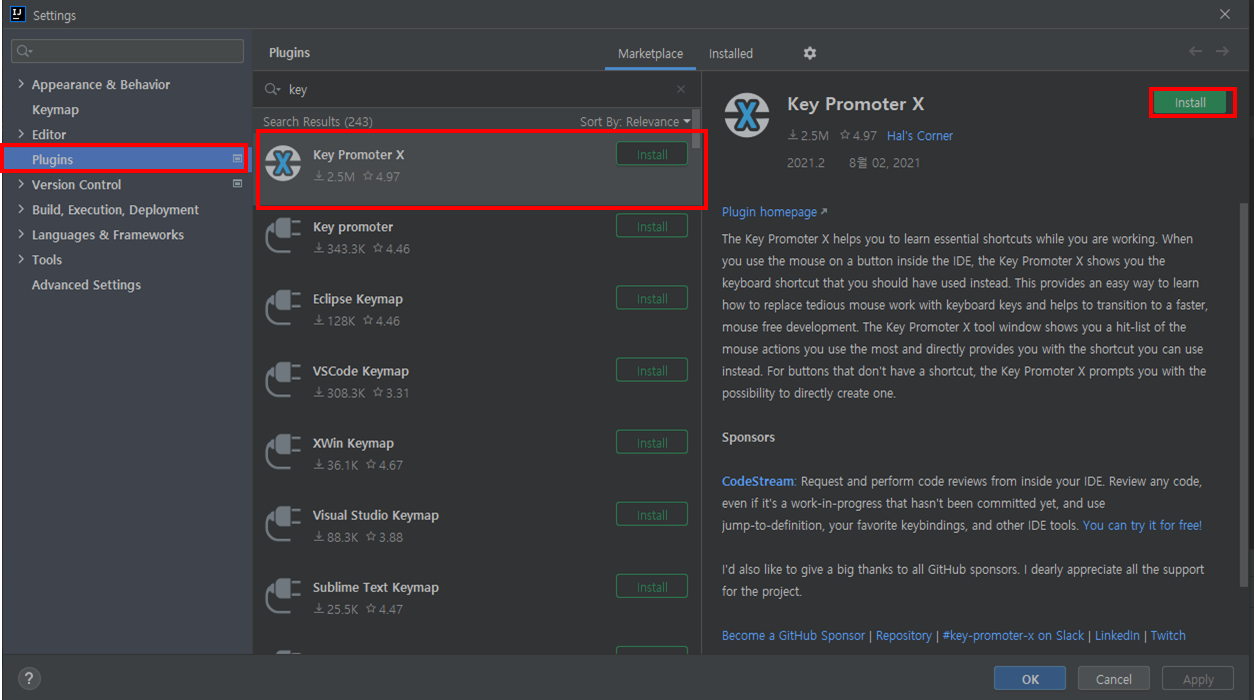Image resolution: width=1254 pixels, height=700 pixels.
Task: Expand the Tools settings node
Action: point(21,259)
